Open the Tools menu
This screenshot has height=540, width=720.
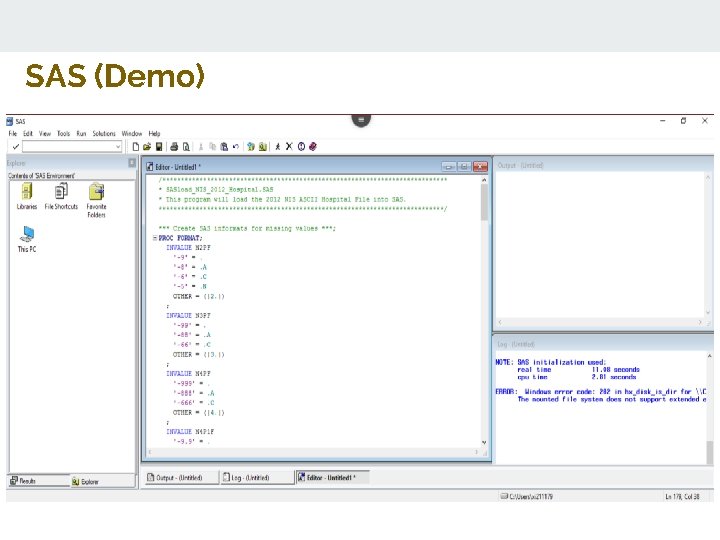point(63,134)
